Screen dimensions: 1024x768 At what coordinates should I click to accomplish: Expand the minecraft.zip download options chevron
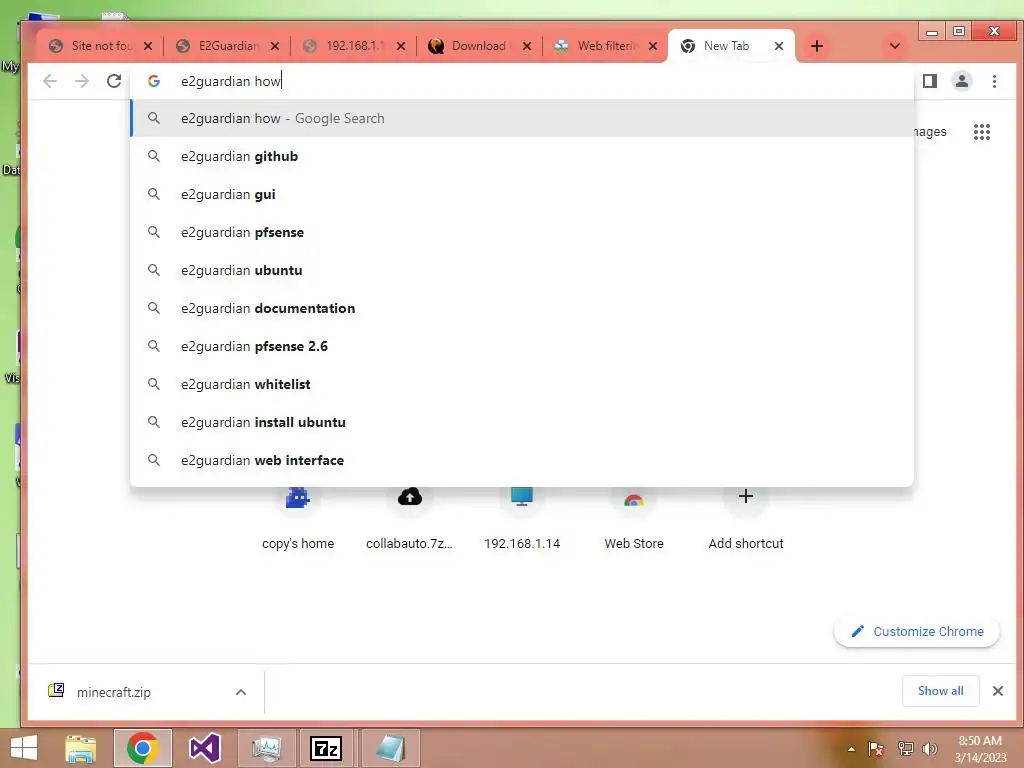point(240,692)
